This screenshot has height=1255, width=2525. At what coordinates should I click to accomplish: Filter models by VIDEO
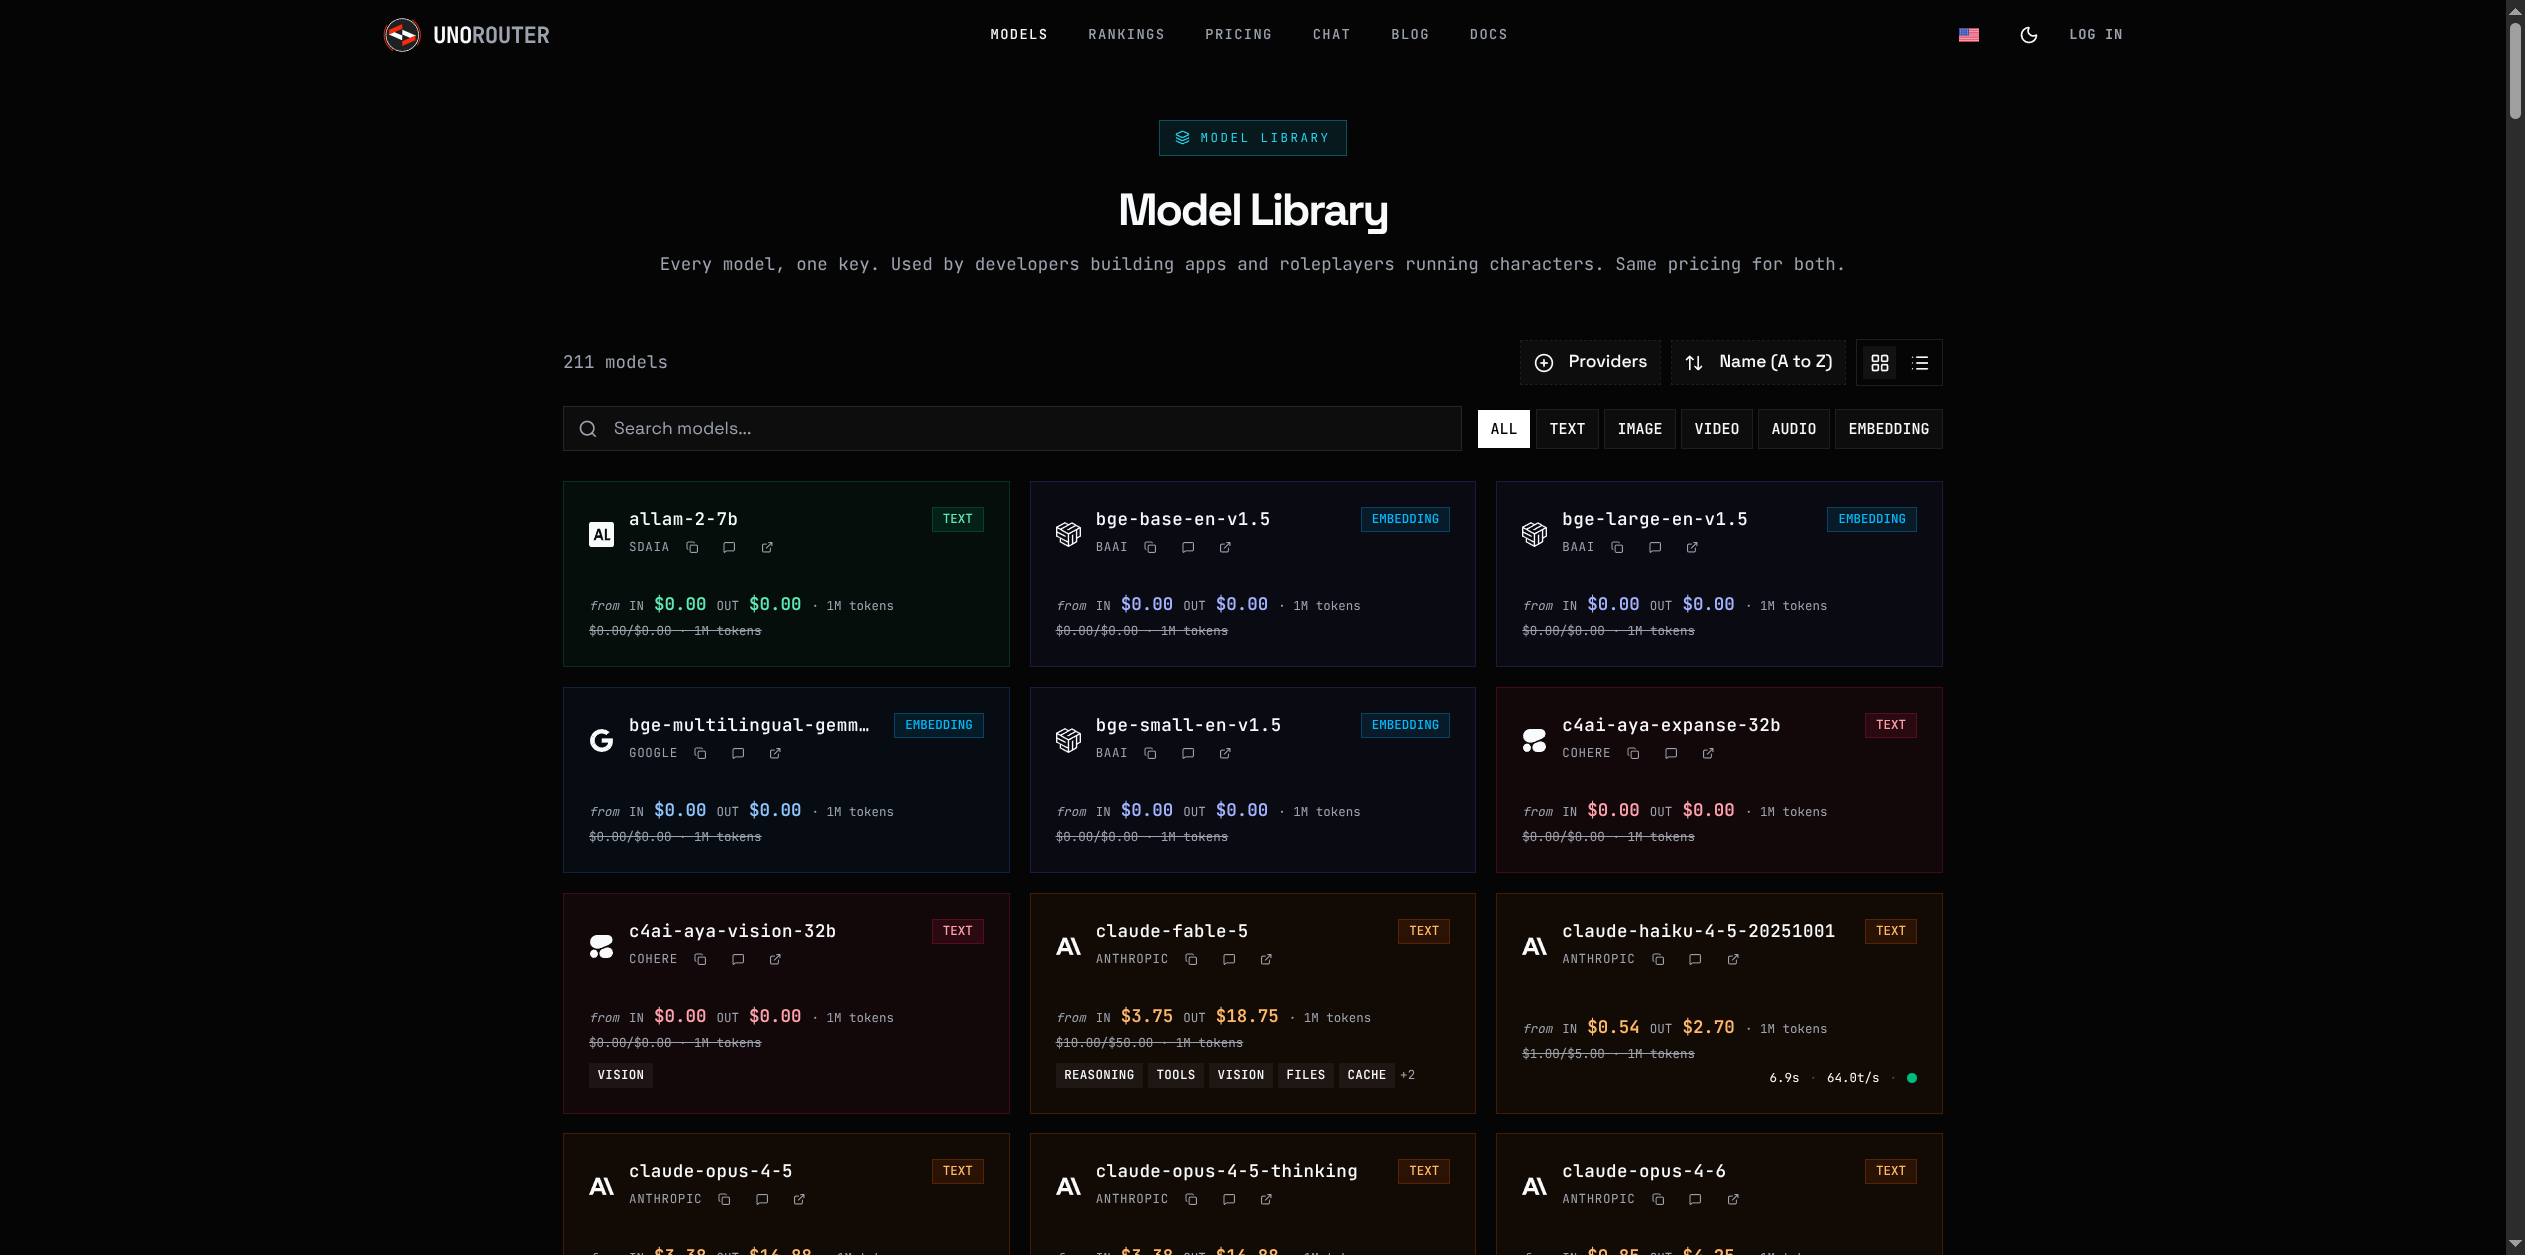[x=1717, y=429]
